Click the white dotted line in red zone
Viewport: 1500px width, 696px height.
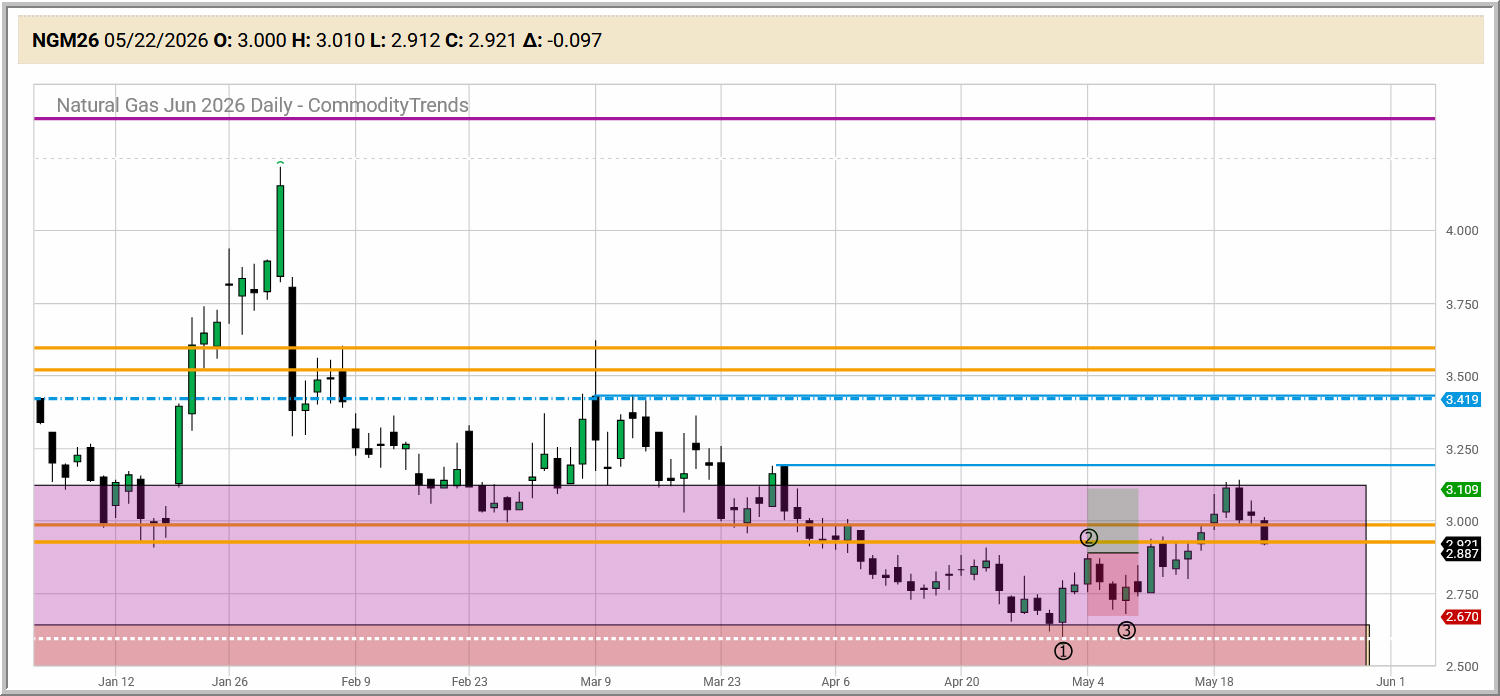[700, 638]
